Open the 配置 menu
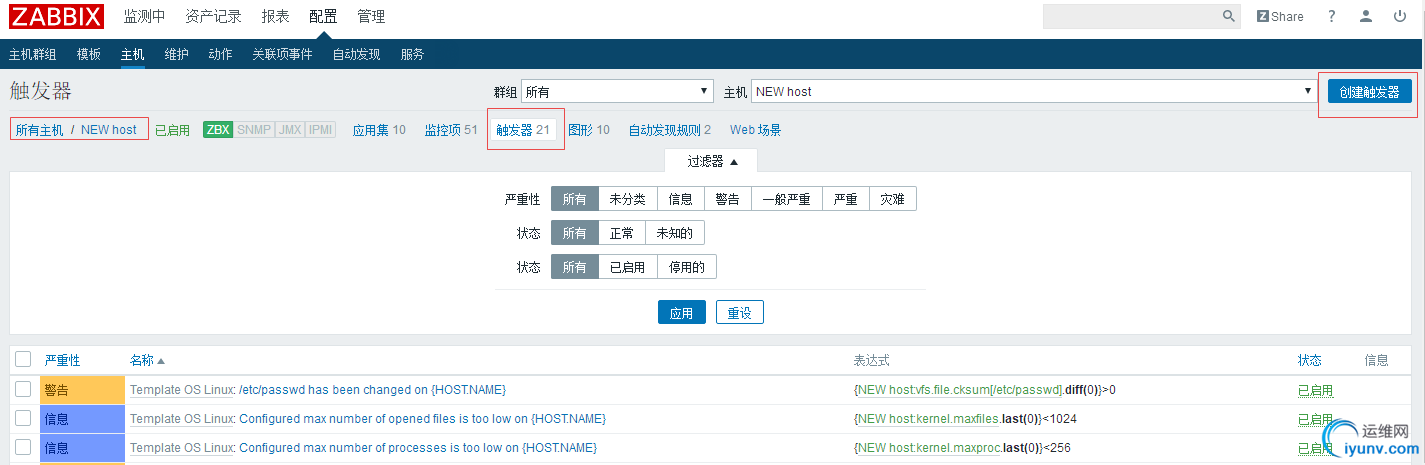1425x465 pixels. click(x=323, y=16)
